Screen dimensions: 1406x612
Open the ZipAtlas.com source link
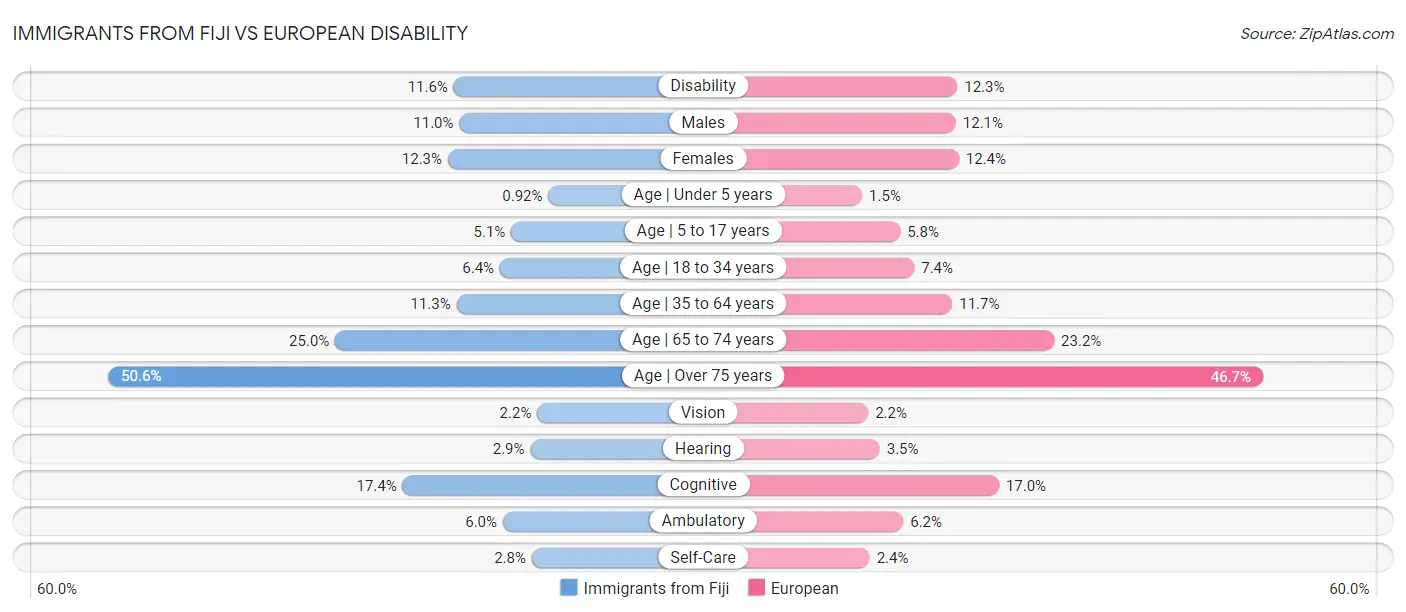point(1316,33)
